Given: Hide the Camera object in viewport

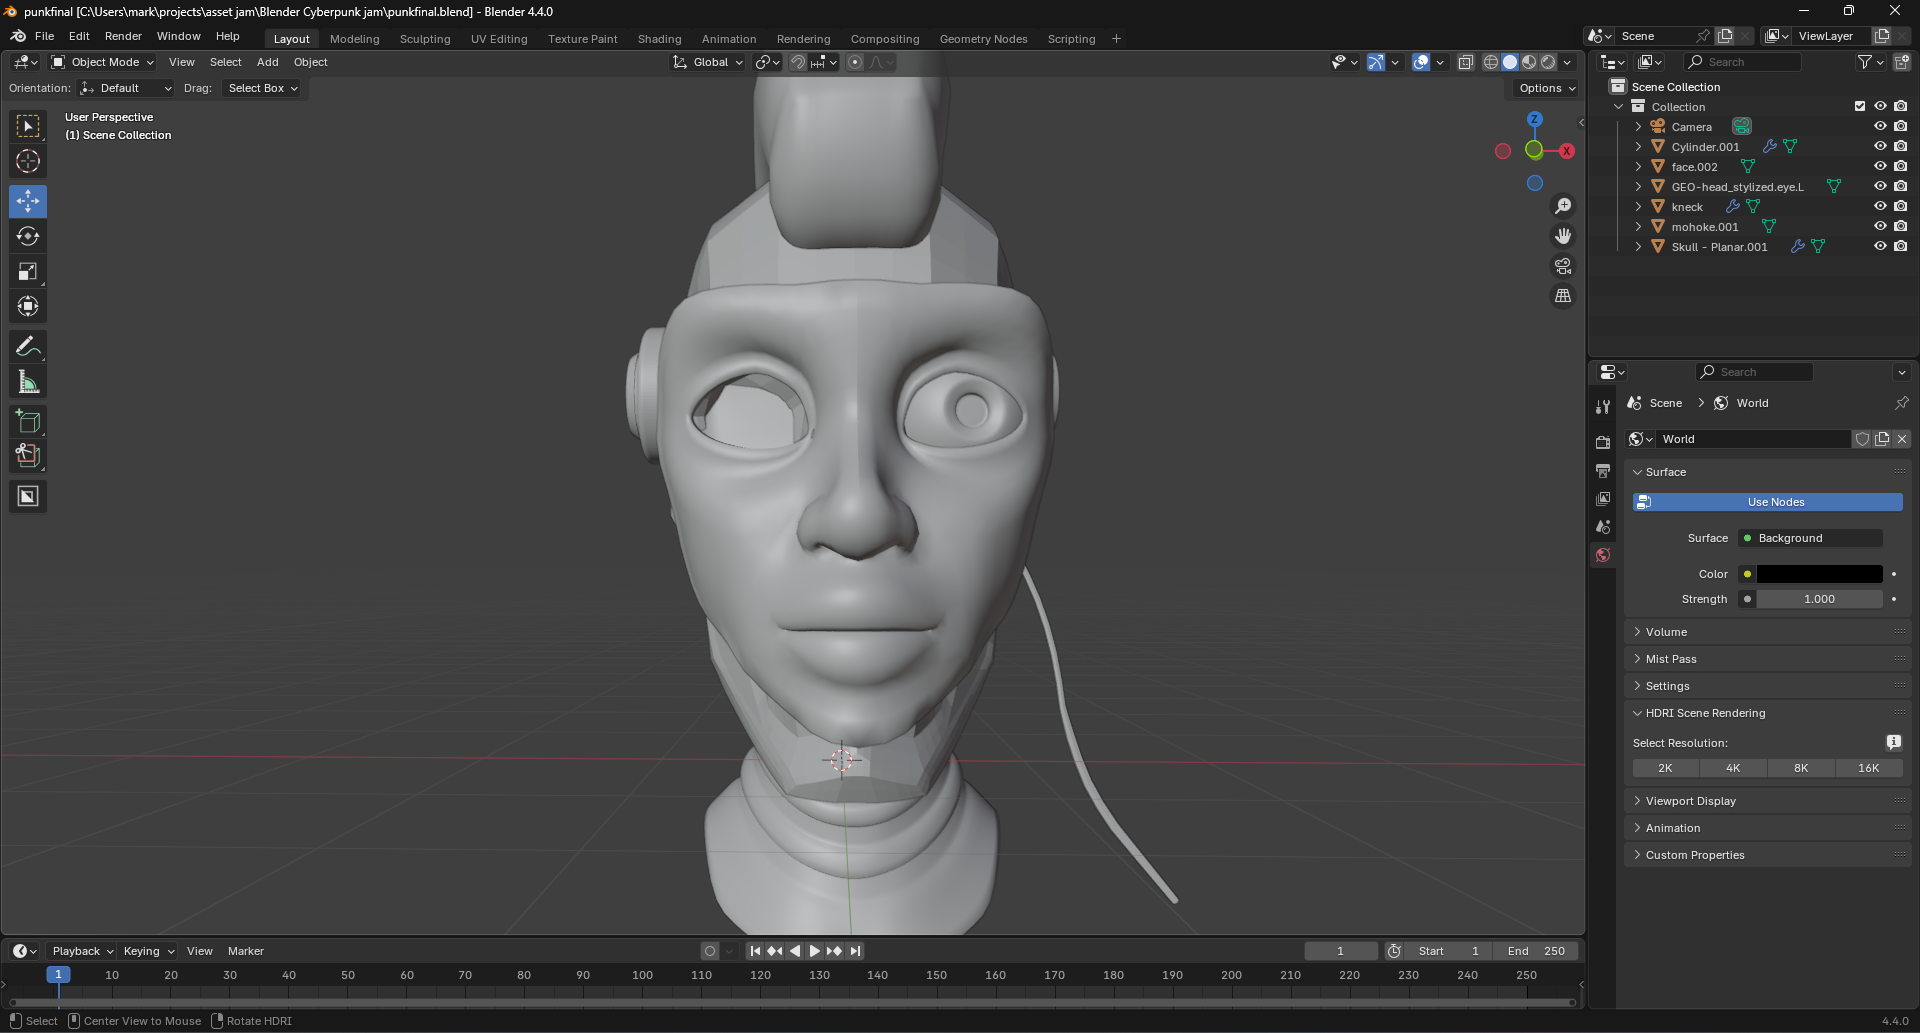Looking at the screenshot, I should 1880,126.
